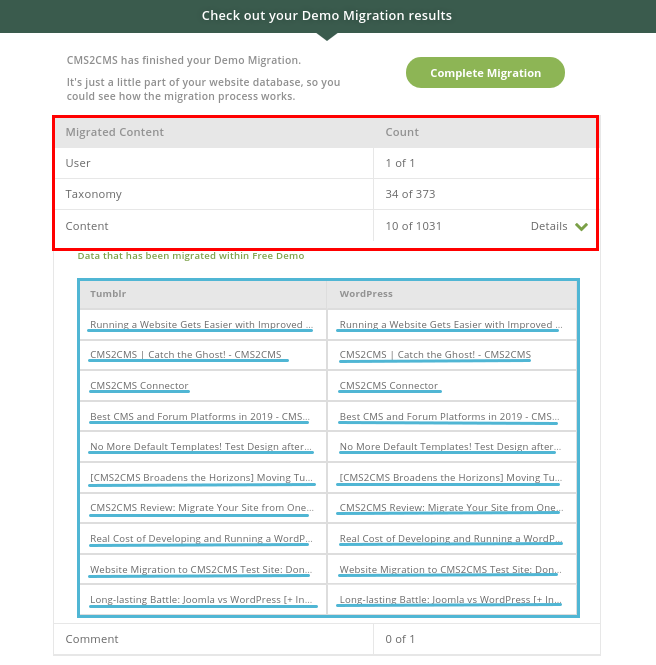Click the Complete Migration button
The image size is (656, 665).
pyautogui.click(x=485, y=73)
